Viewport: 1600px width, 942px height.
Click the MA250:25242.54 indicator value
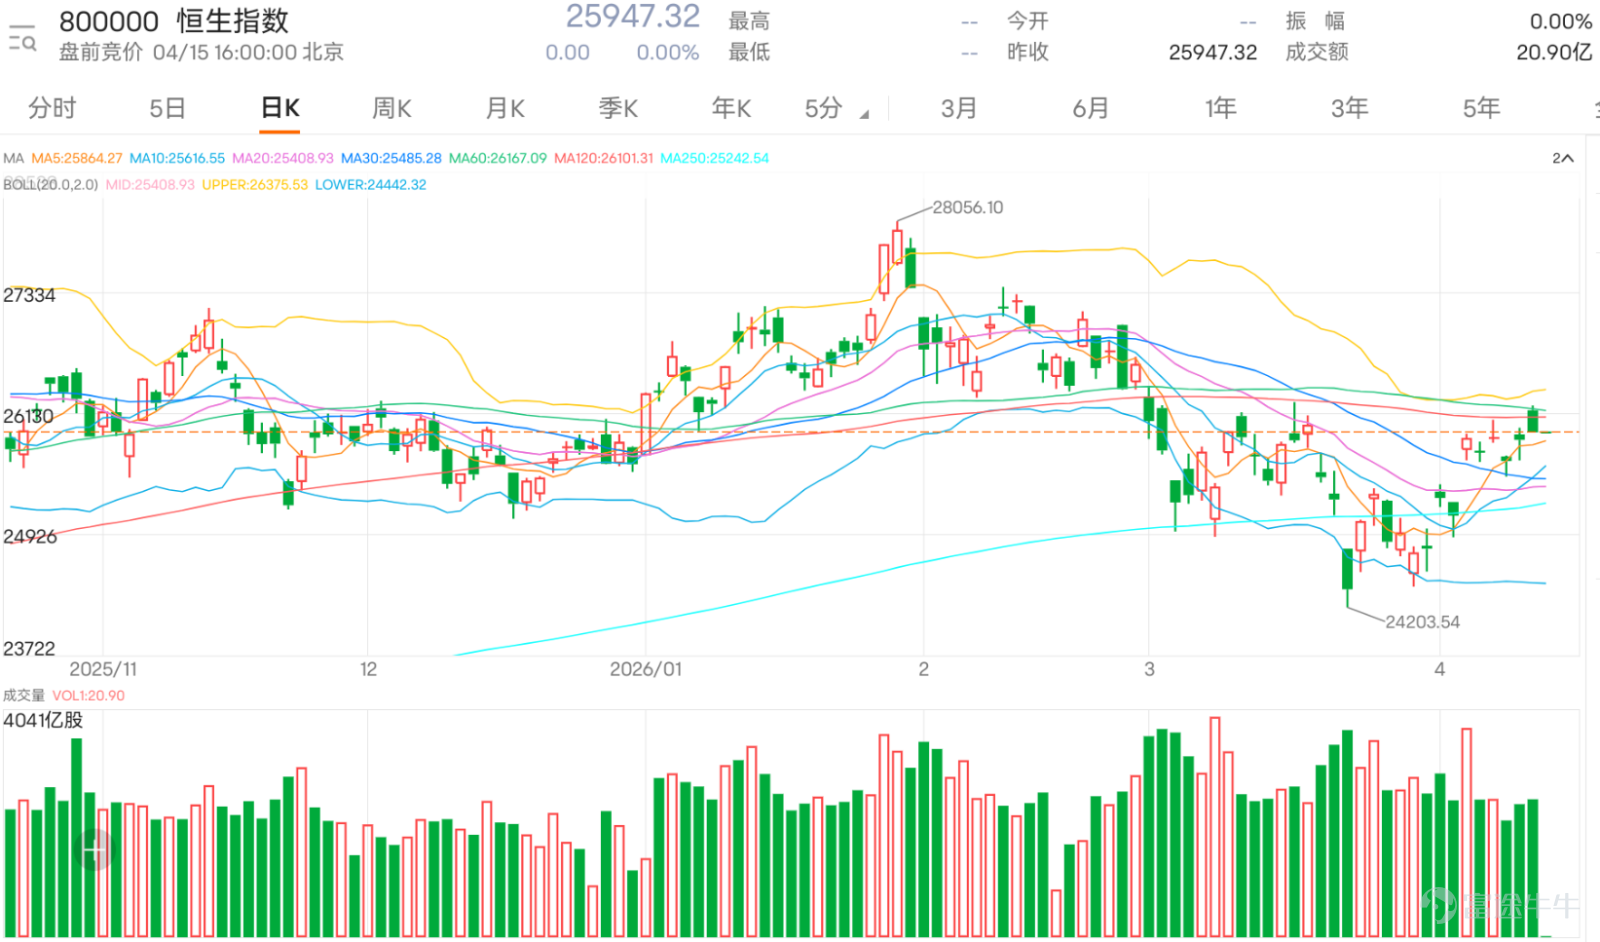tap(715, 158)
